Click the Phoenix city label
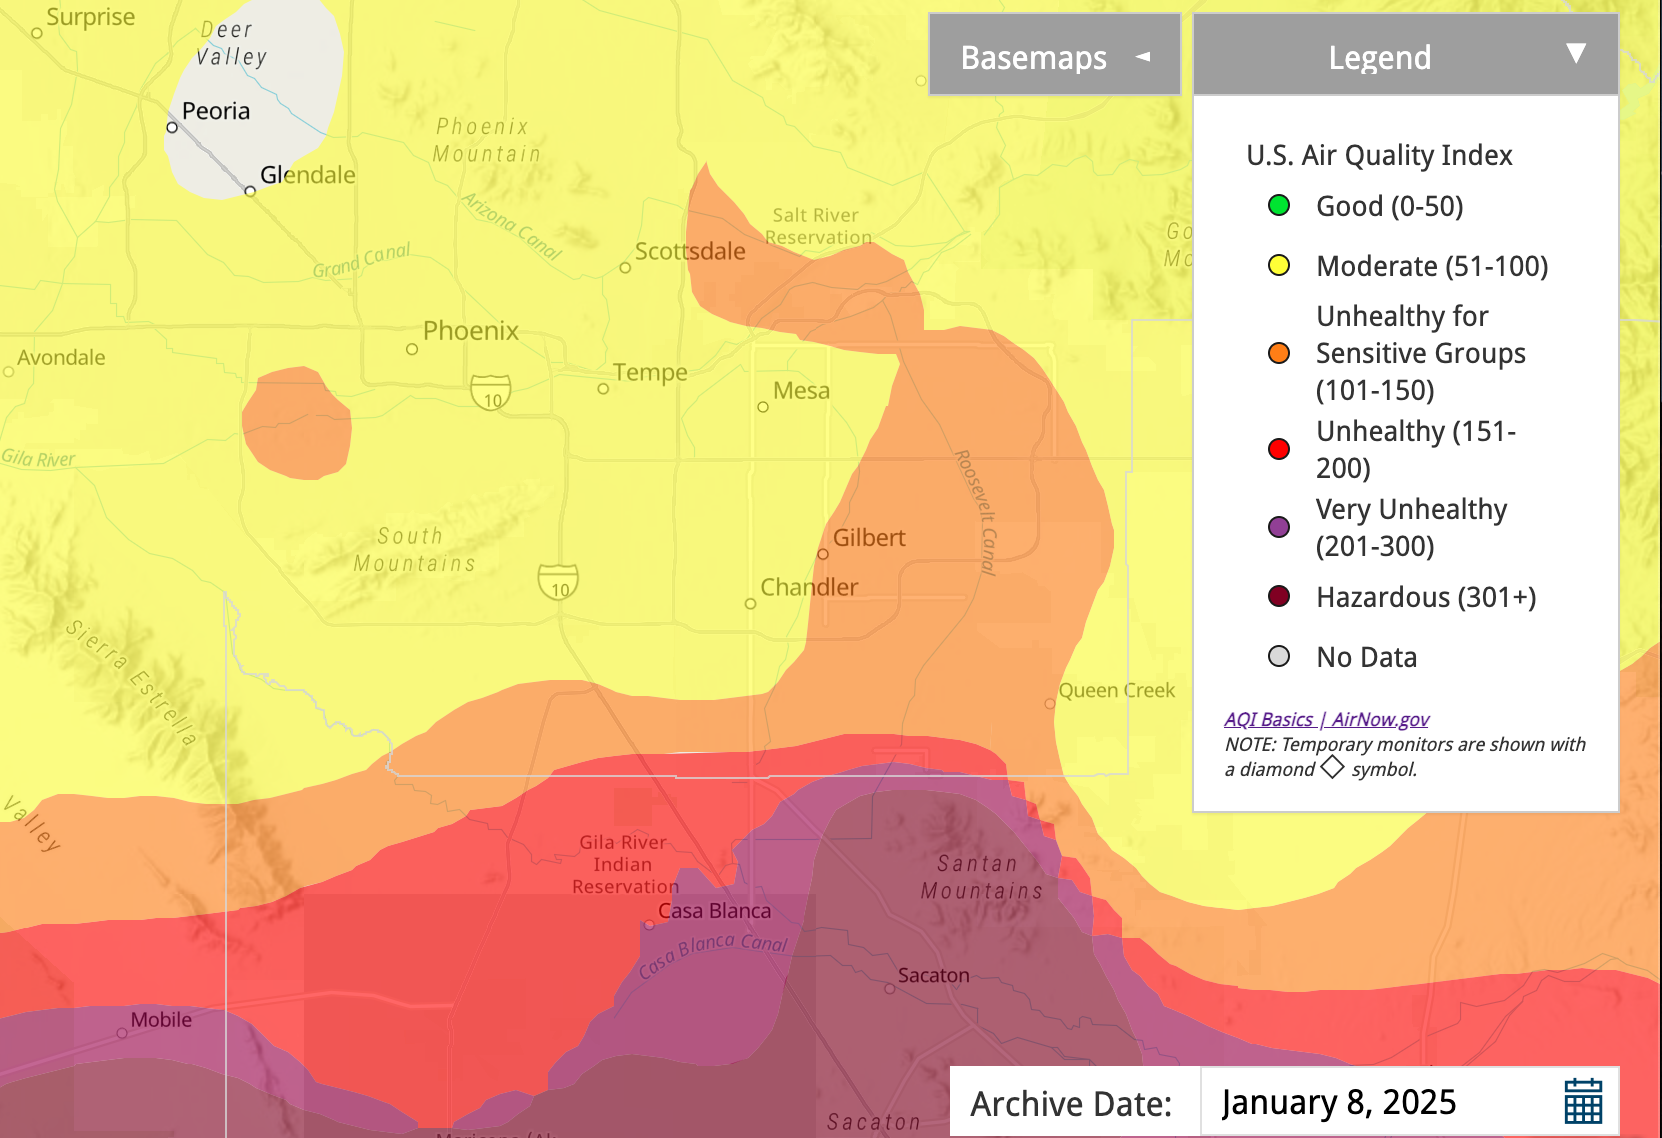The image size is (1662, 1138). [x=470, y=331]
